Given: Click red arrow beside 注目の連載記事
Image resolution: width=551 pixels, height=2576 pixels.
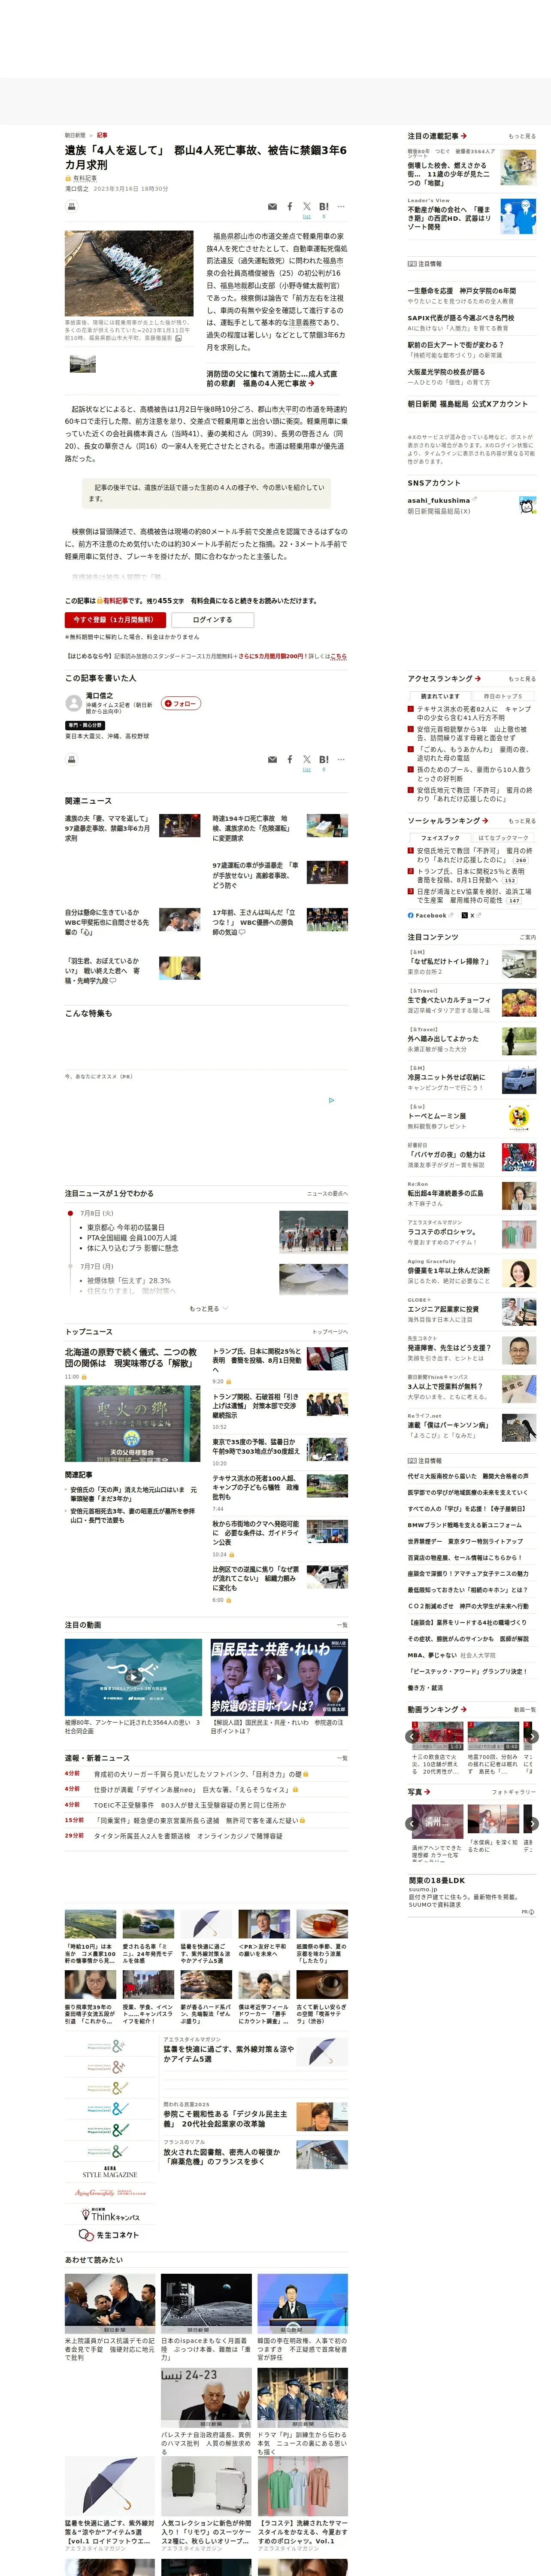Looking at the screenshot, I should [x=464, y=136].
